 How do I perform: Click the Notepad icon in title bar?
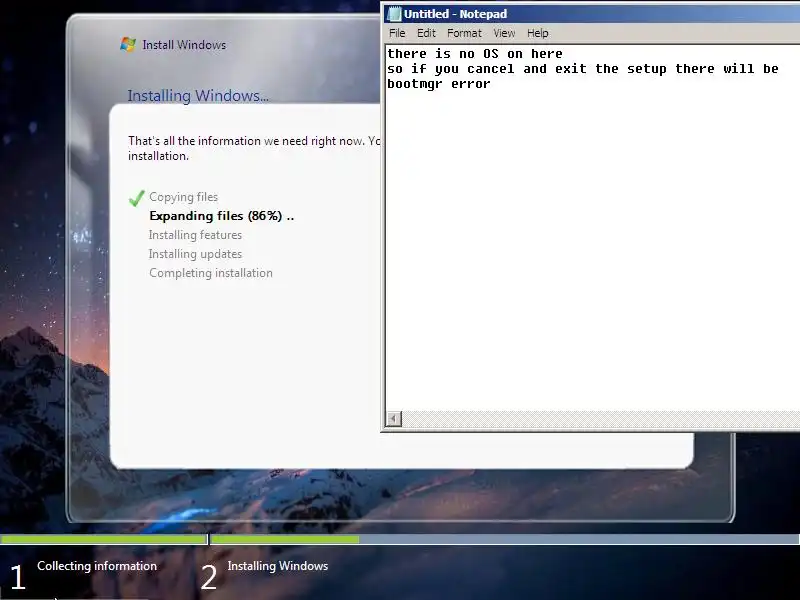click(x=394, y=14)
